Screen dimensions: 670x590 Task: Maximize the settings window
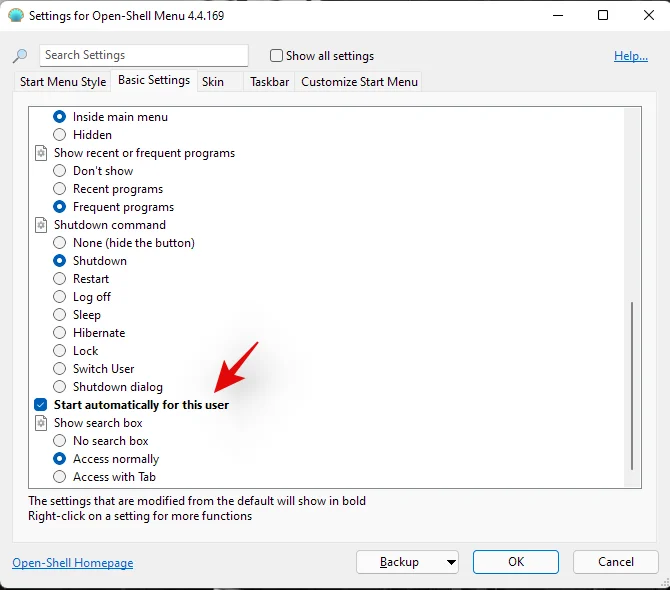point(603,15)
